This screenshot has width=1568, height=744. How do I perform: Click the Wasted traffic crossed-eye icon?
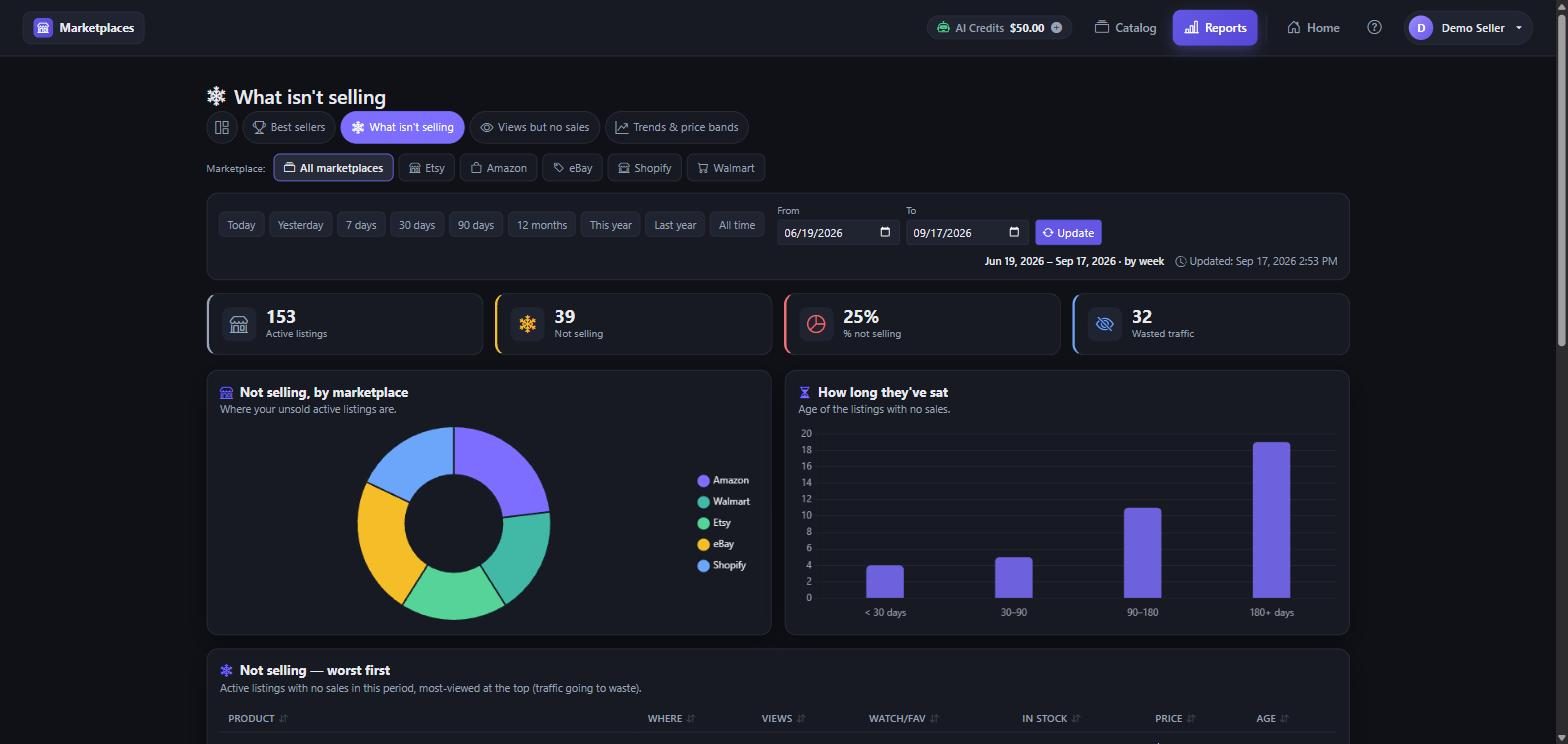coord(1104,324)
